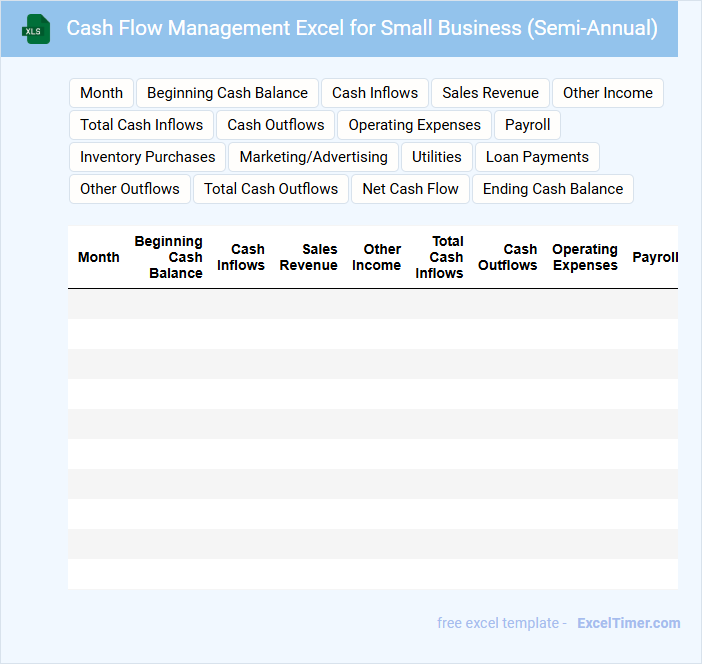Viewport: 702px width, 664px height.
Task: Select the Month tag
Action: pos(101,93)
